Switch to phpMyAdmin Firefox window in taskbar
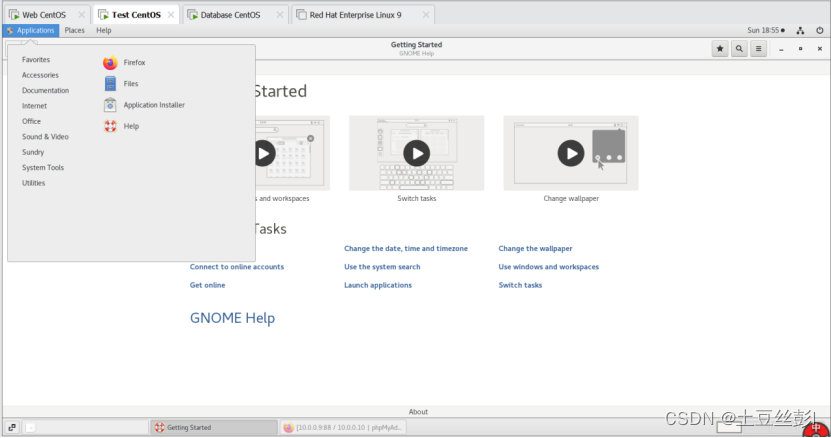Screen dimensions: 831x438 (343, 427)
